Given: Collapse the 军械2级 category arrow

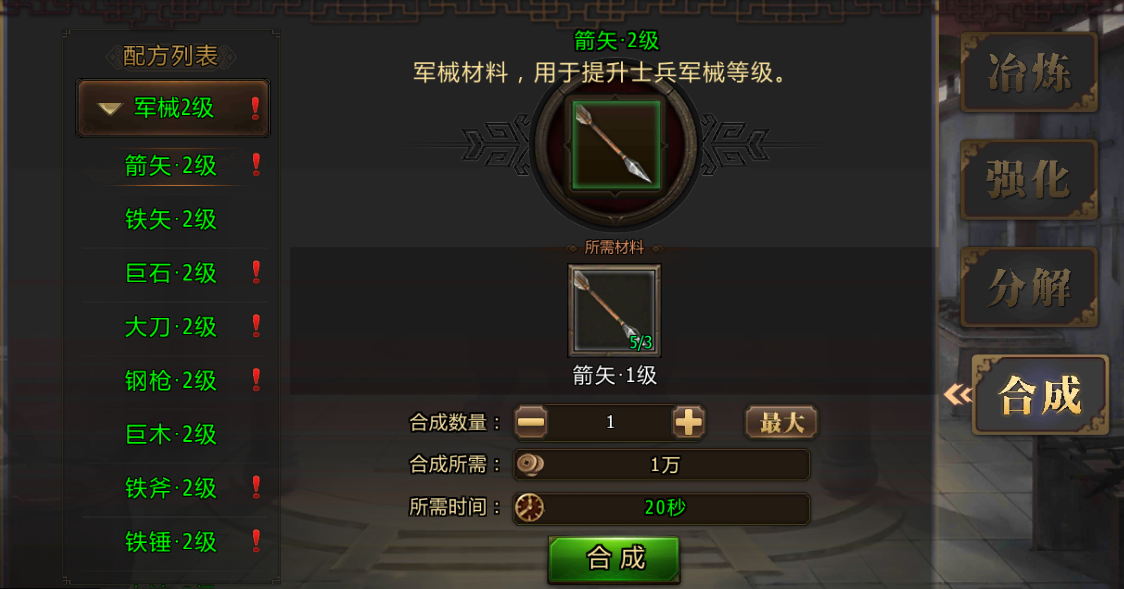Looking at the screenshot, I should pos(109,109).
